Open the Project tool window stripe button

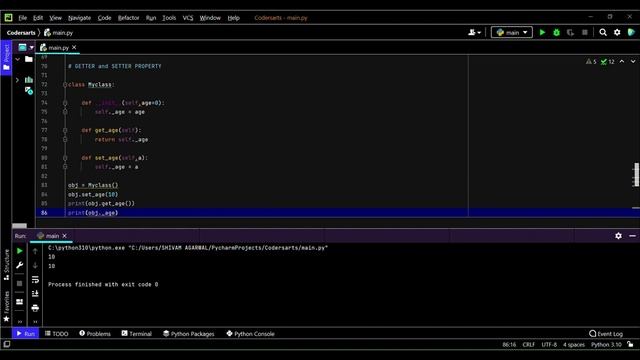click(x=6, y=58)
